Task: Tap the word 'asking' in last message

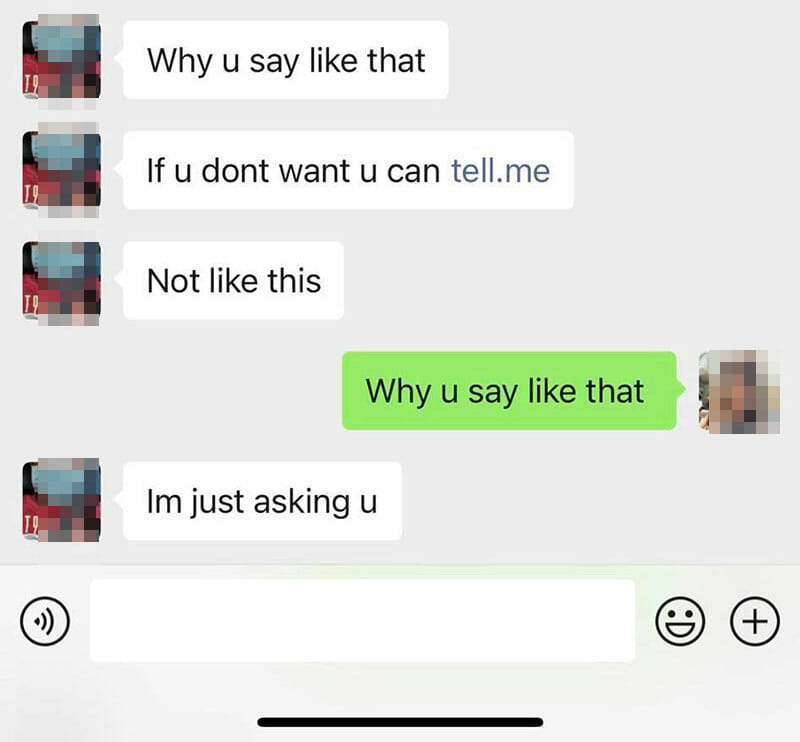Action: coord(301,503)
